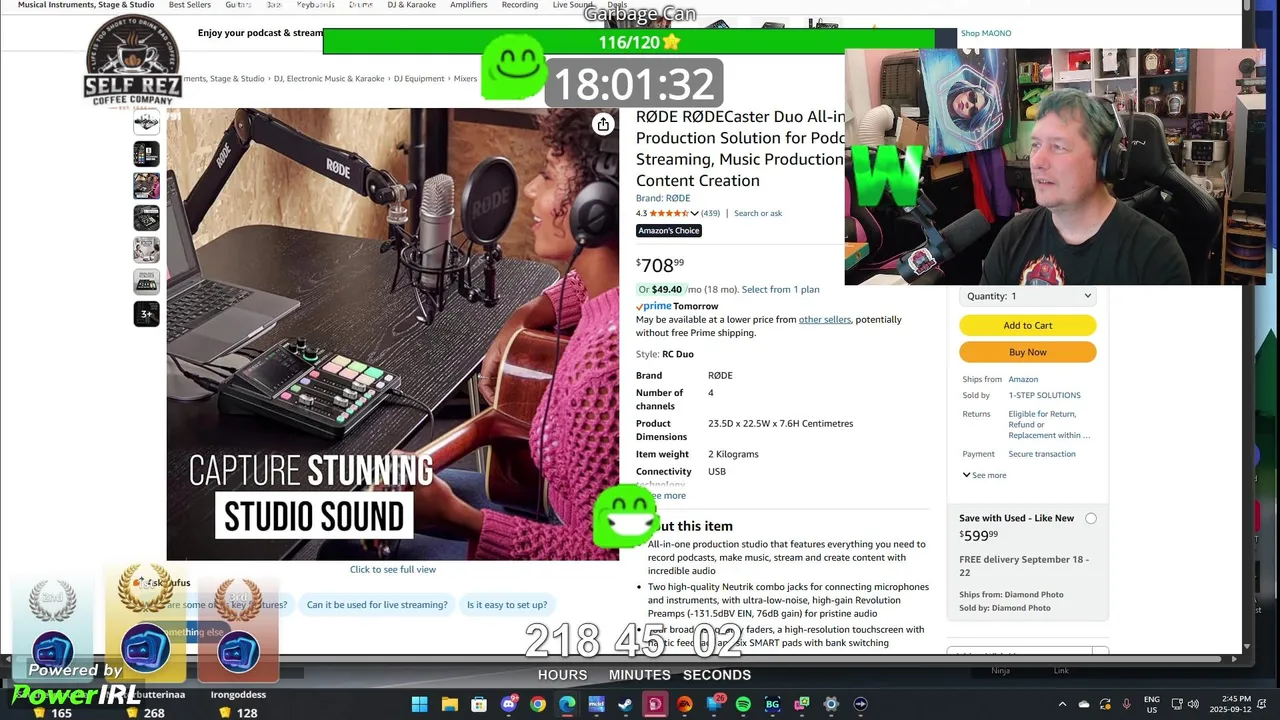Click the share icon on product image

(x=603, y=124)
